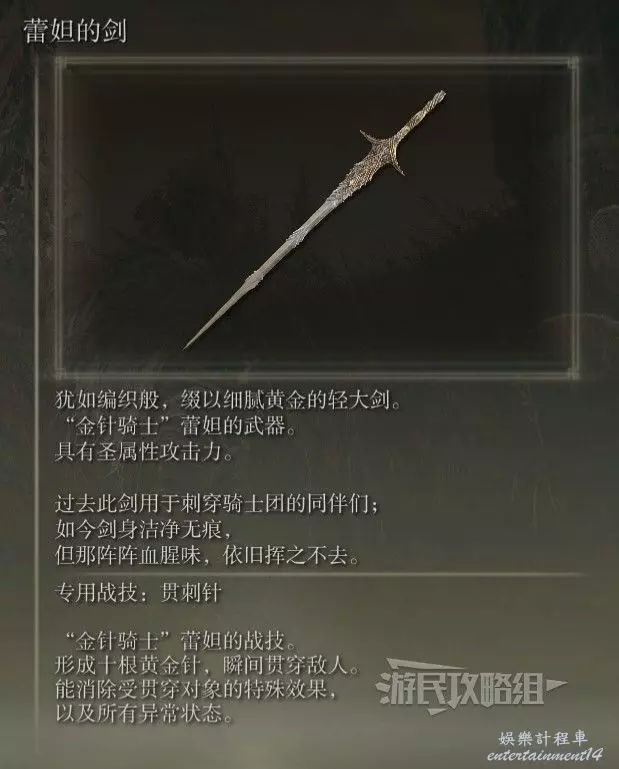The width and height of the screenshot is (619, 769).
Task: Click the line 形成十根黄金针，瞬间贯穿敌人
Action: (208, 666)
